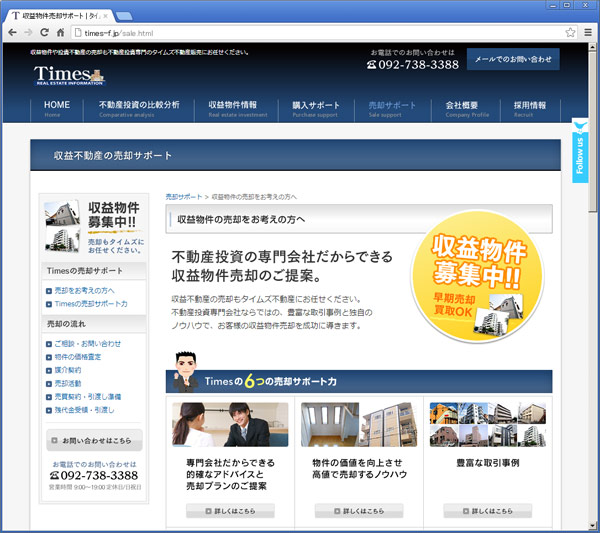Open 会社概要 navigation item
The width and height of the screenshot is (600, 533).
pos(466,109)
